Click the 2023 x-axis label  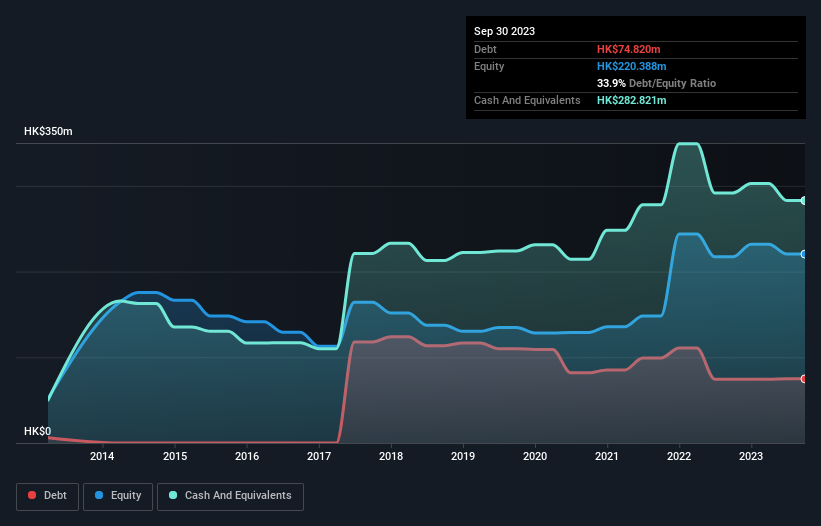pyautogui.click(x=751, y=456)
